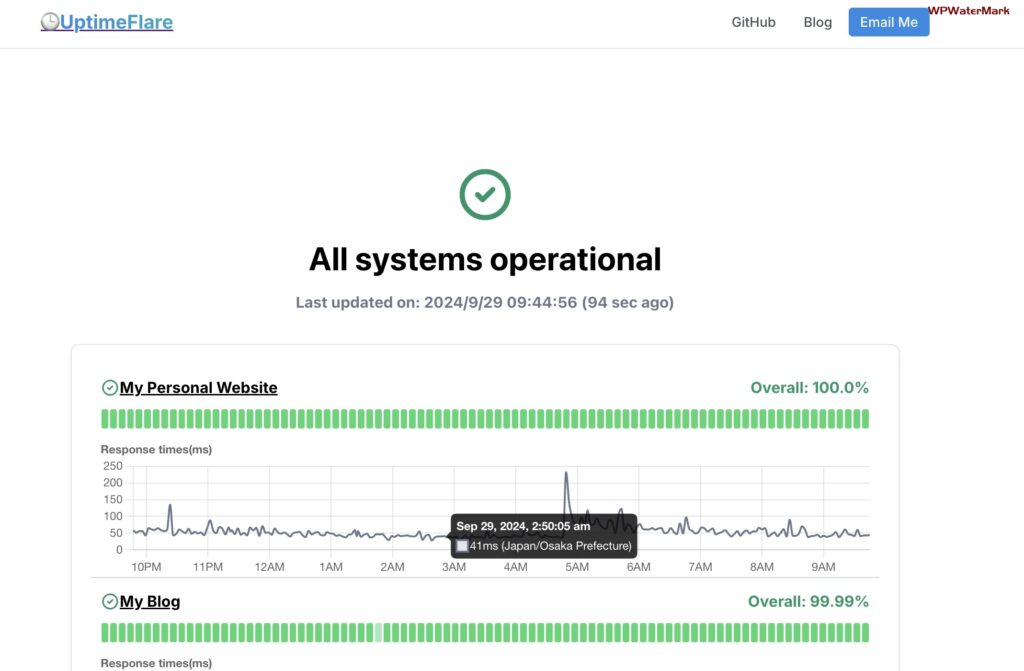
Task: Click check icon next to My Personal Website
Action: 110,387
